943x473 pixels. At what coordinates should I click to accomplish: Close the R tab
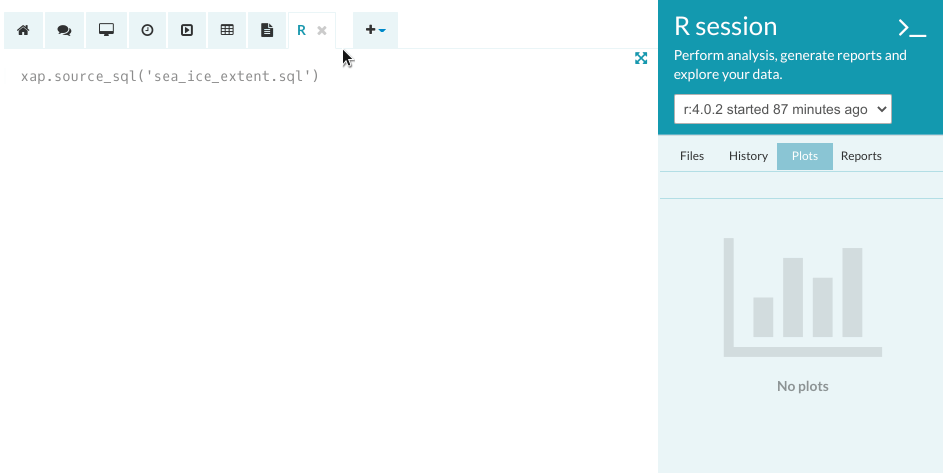click(x=322, y=31)
